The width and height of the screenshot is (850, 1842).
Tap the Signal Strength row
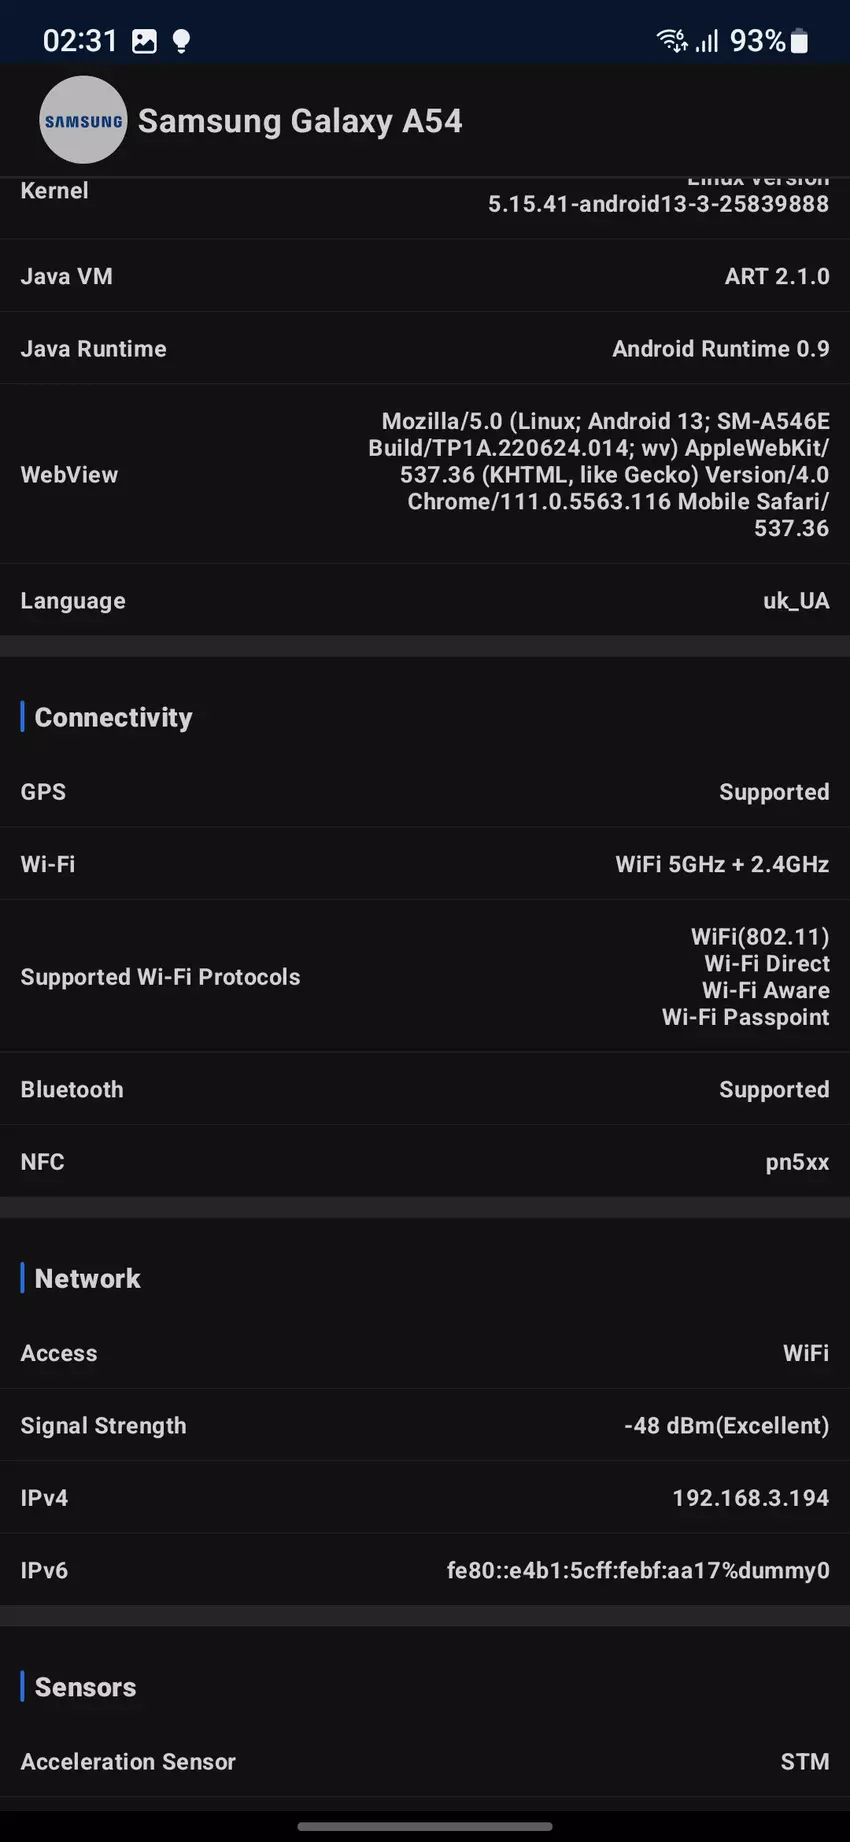[x=425, y=1426]
